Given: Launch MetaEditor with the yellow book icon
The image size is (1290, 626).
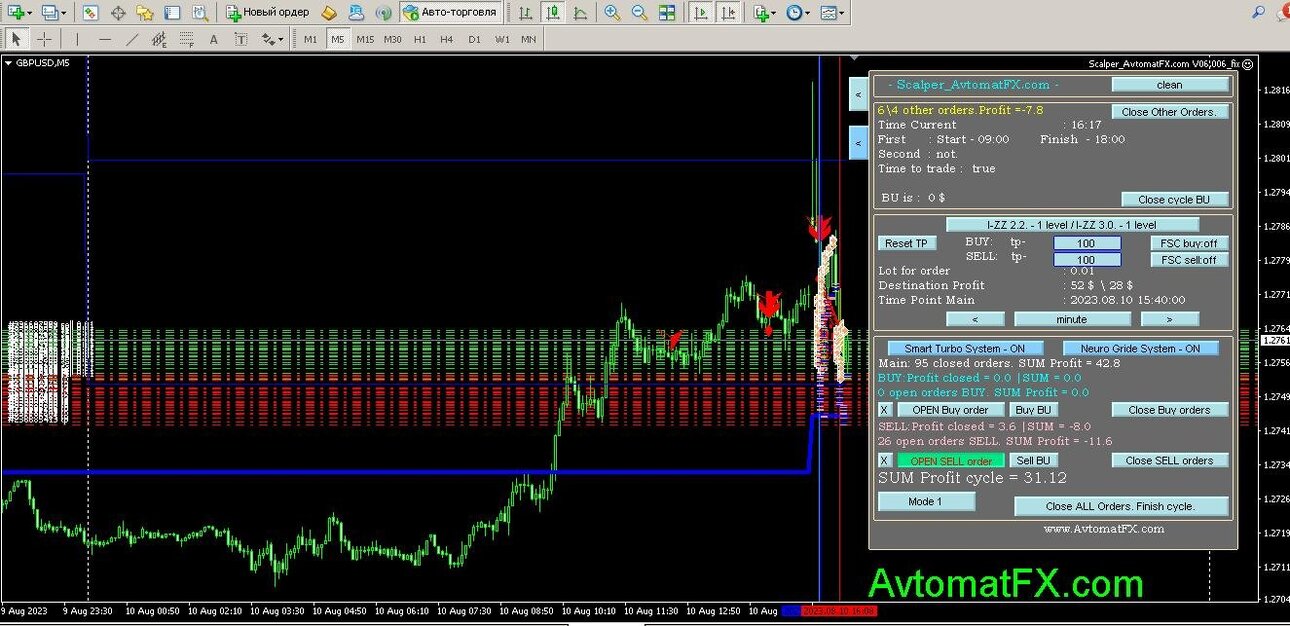Looking at the screenshot, I should (x=329, y=13).
